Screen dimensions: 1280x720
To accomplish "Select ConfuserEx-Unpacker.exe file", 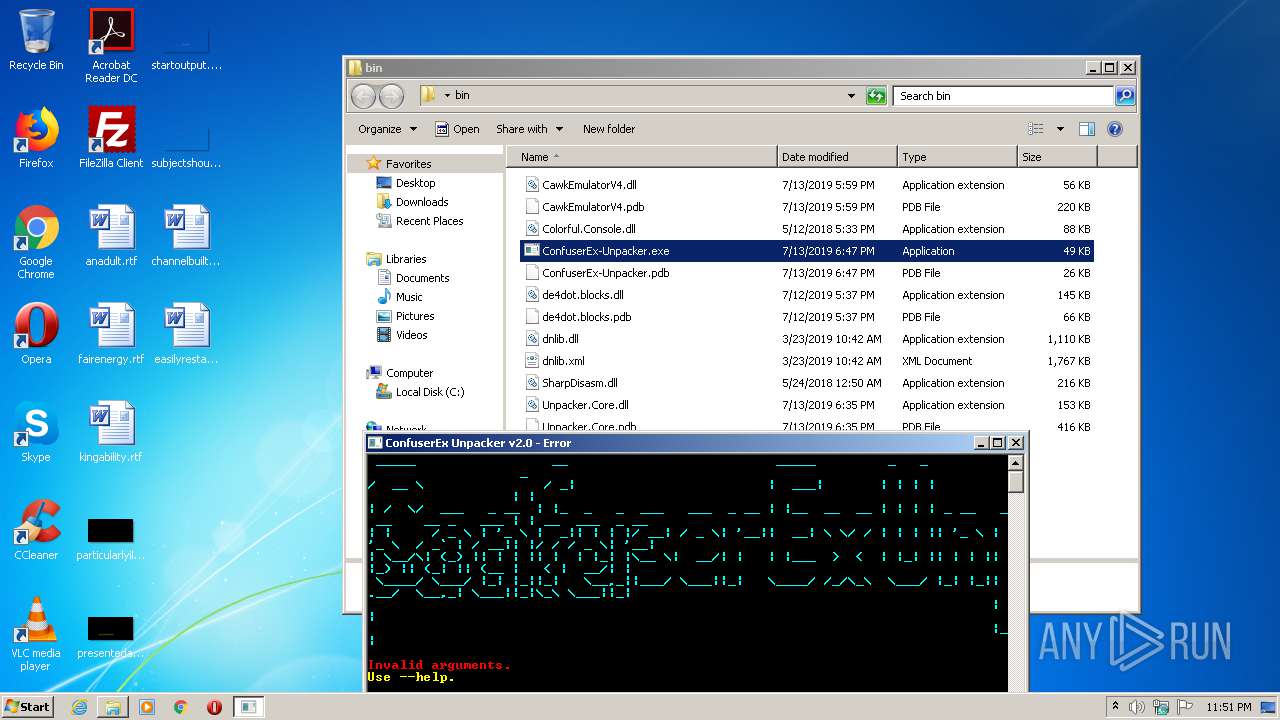I will tap(807, 251).
